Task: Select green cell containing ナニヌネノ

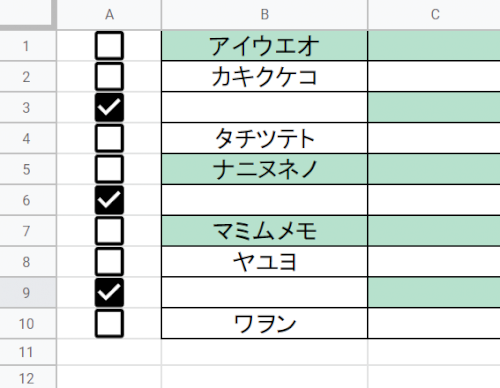Action: click(265, 169)
